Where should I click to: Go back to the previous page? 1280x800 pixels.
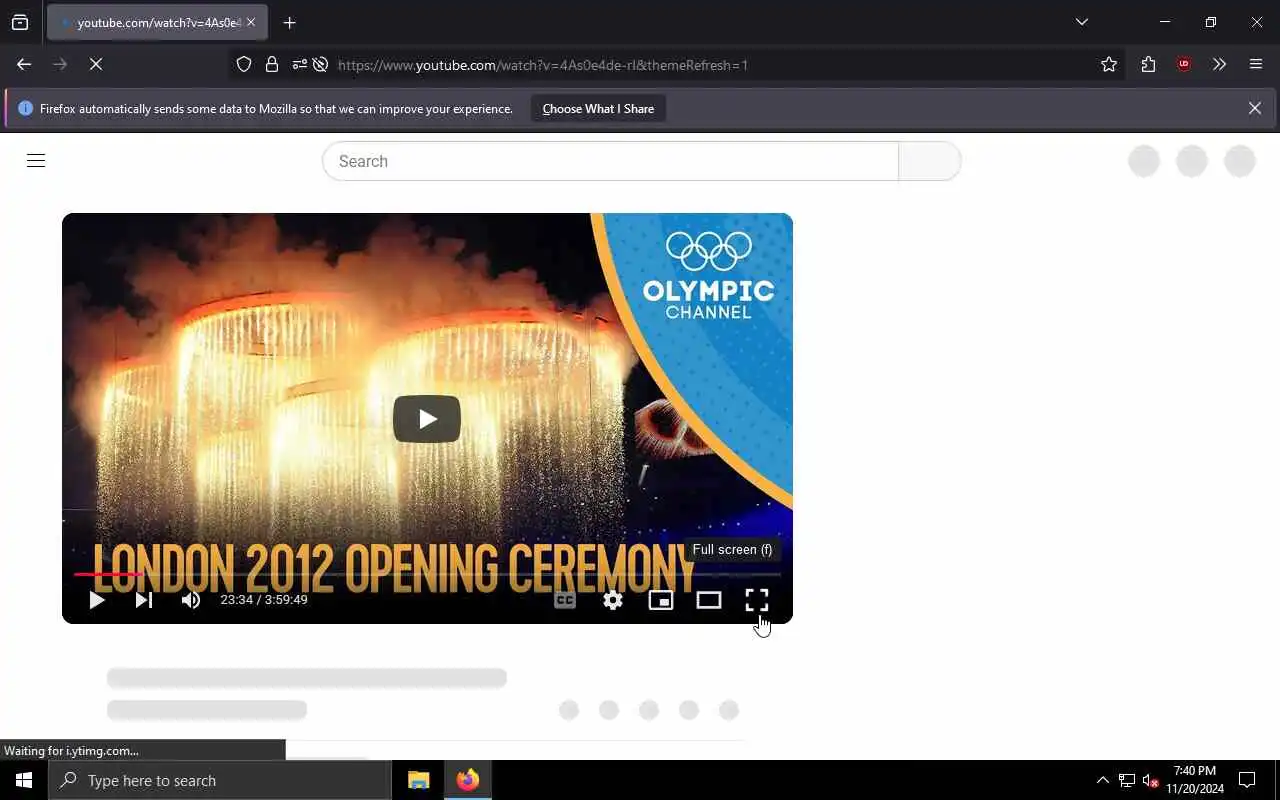pos(24,64)
